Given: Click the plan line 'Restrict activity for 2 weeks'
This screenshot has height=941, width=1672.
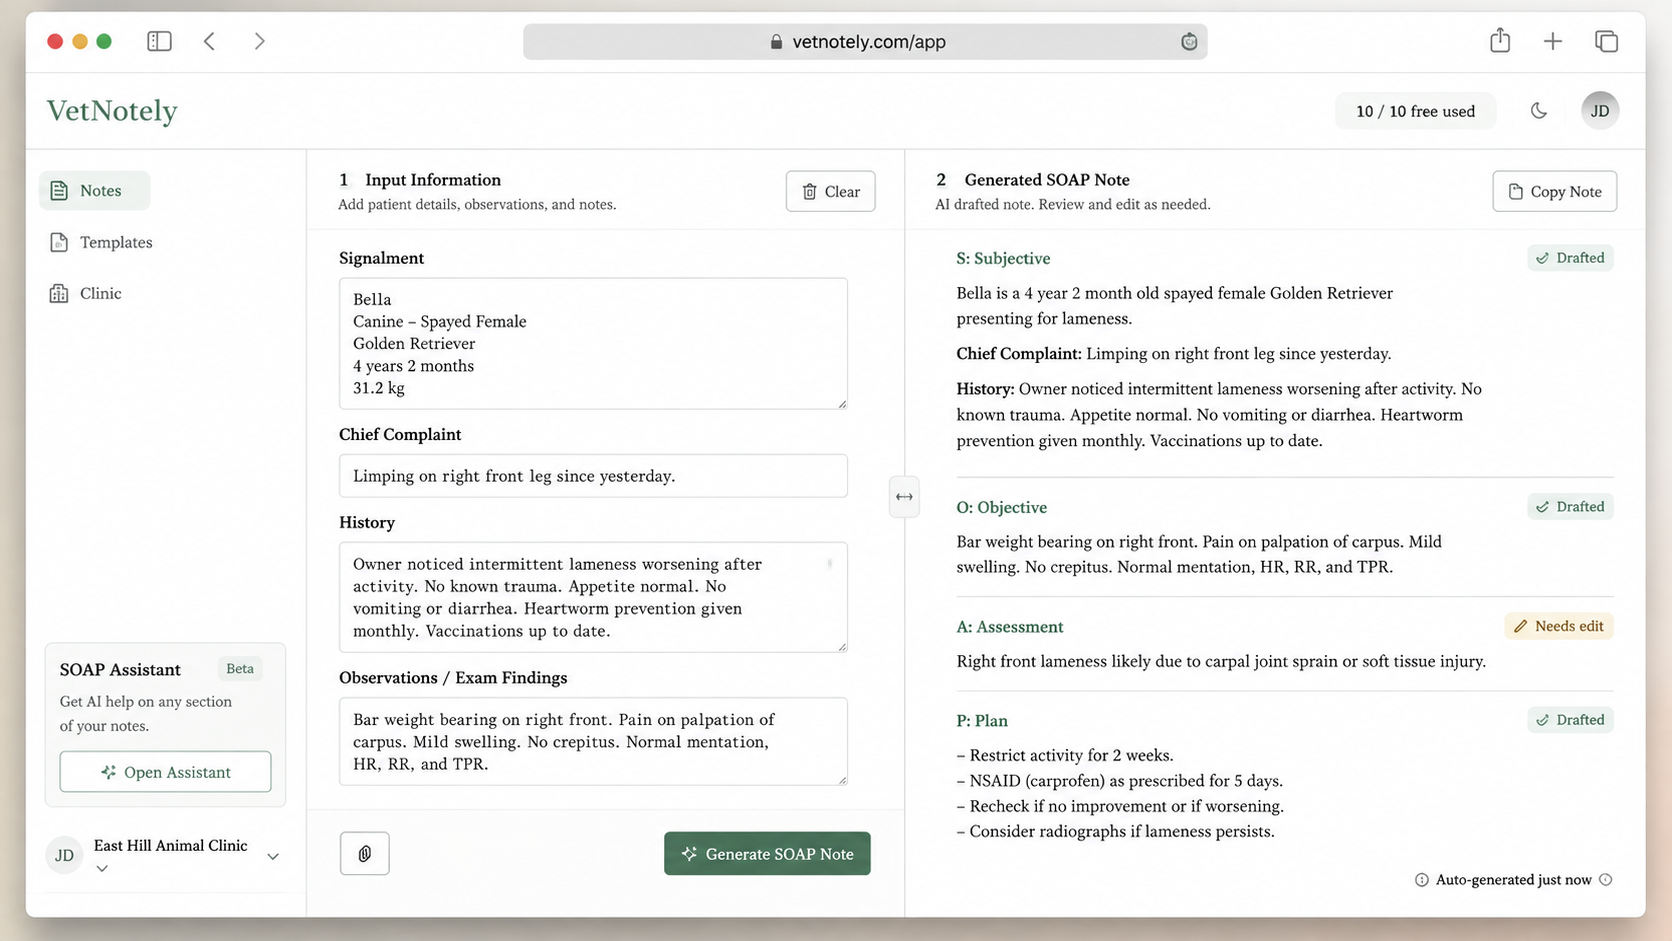Looking at the screenshot, I should click(x=1065, y=755).
